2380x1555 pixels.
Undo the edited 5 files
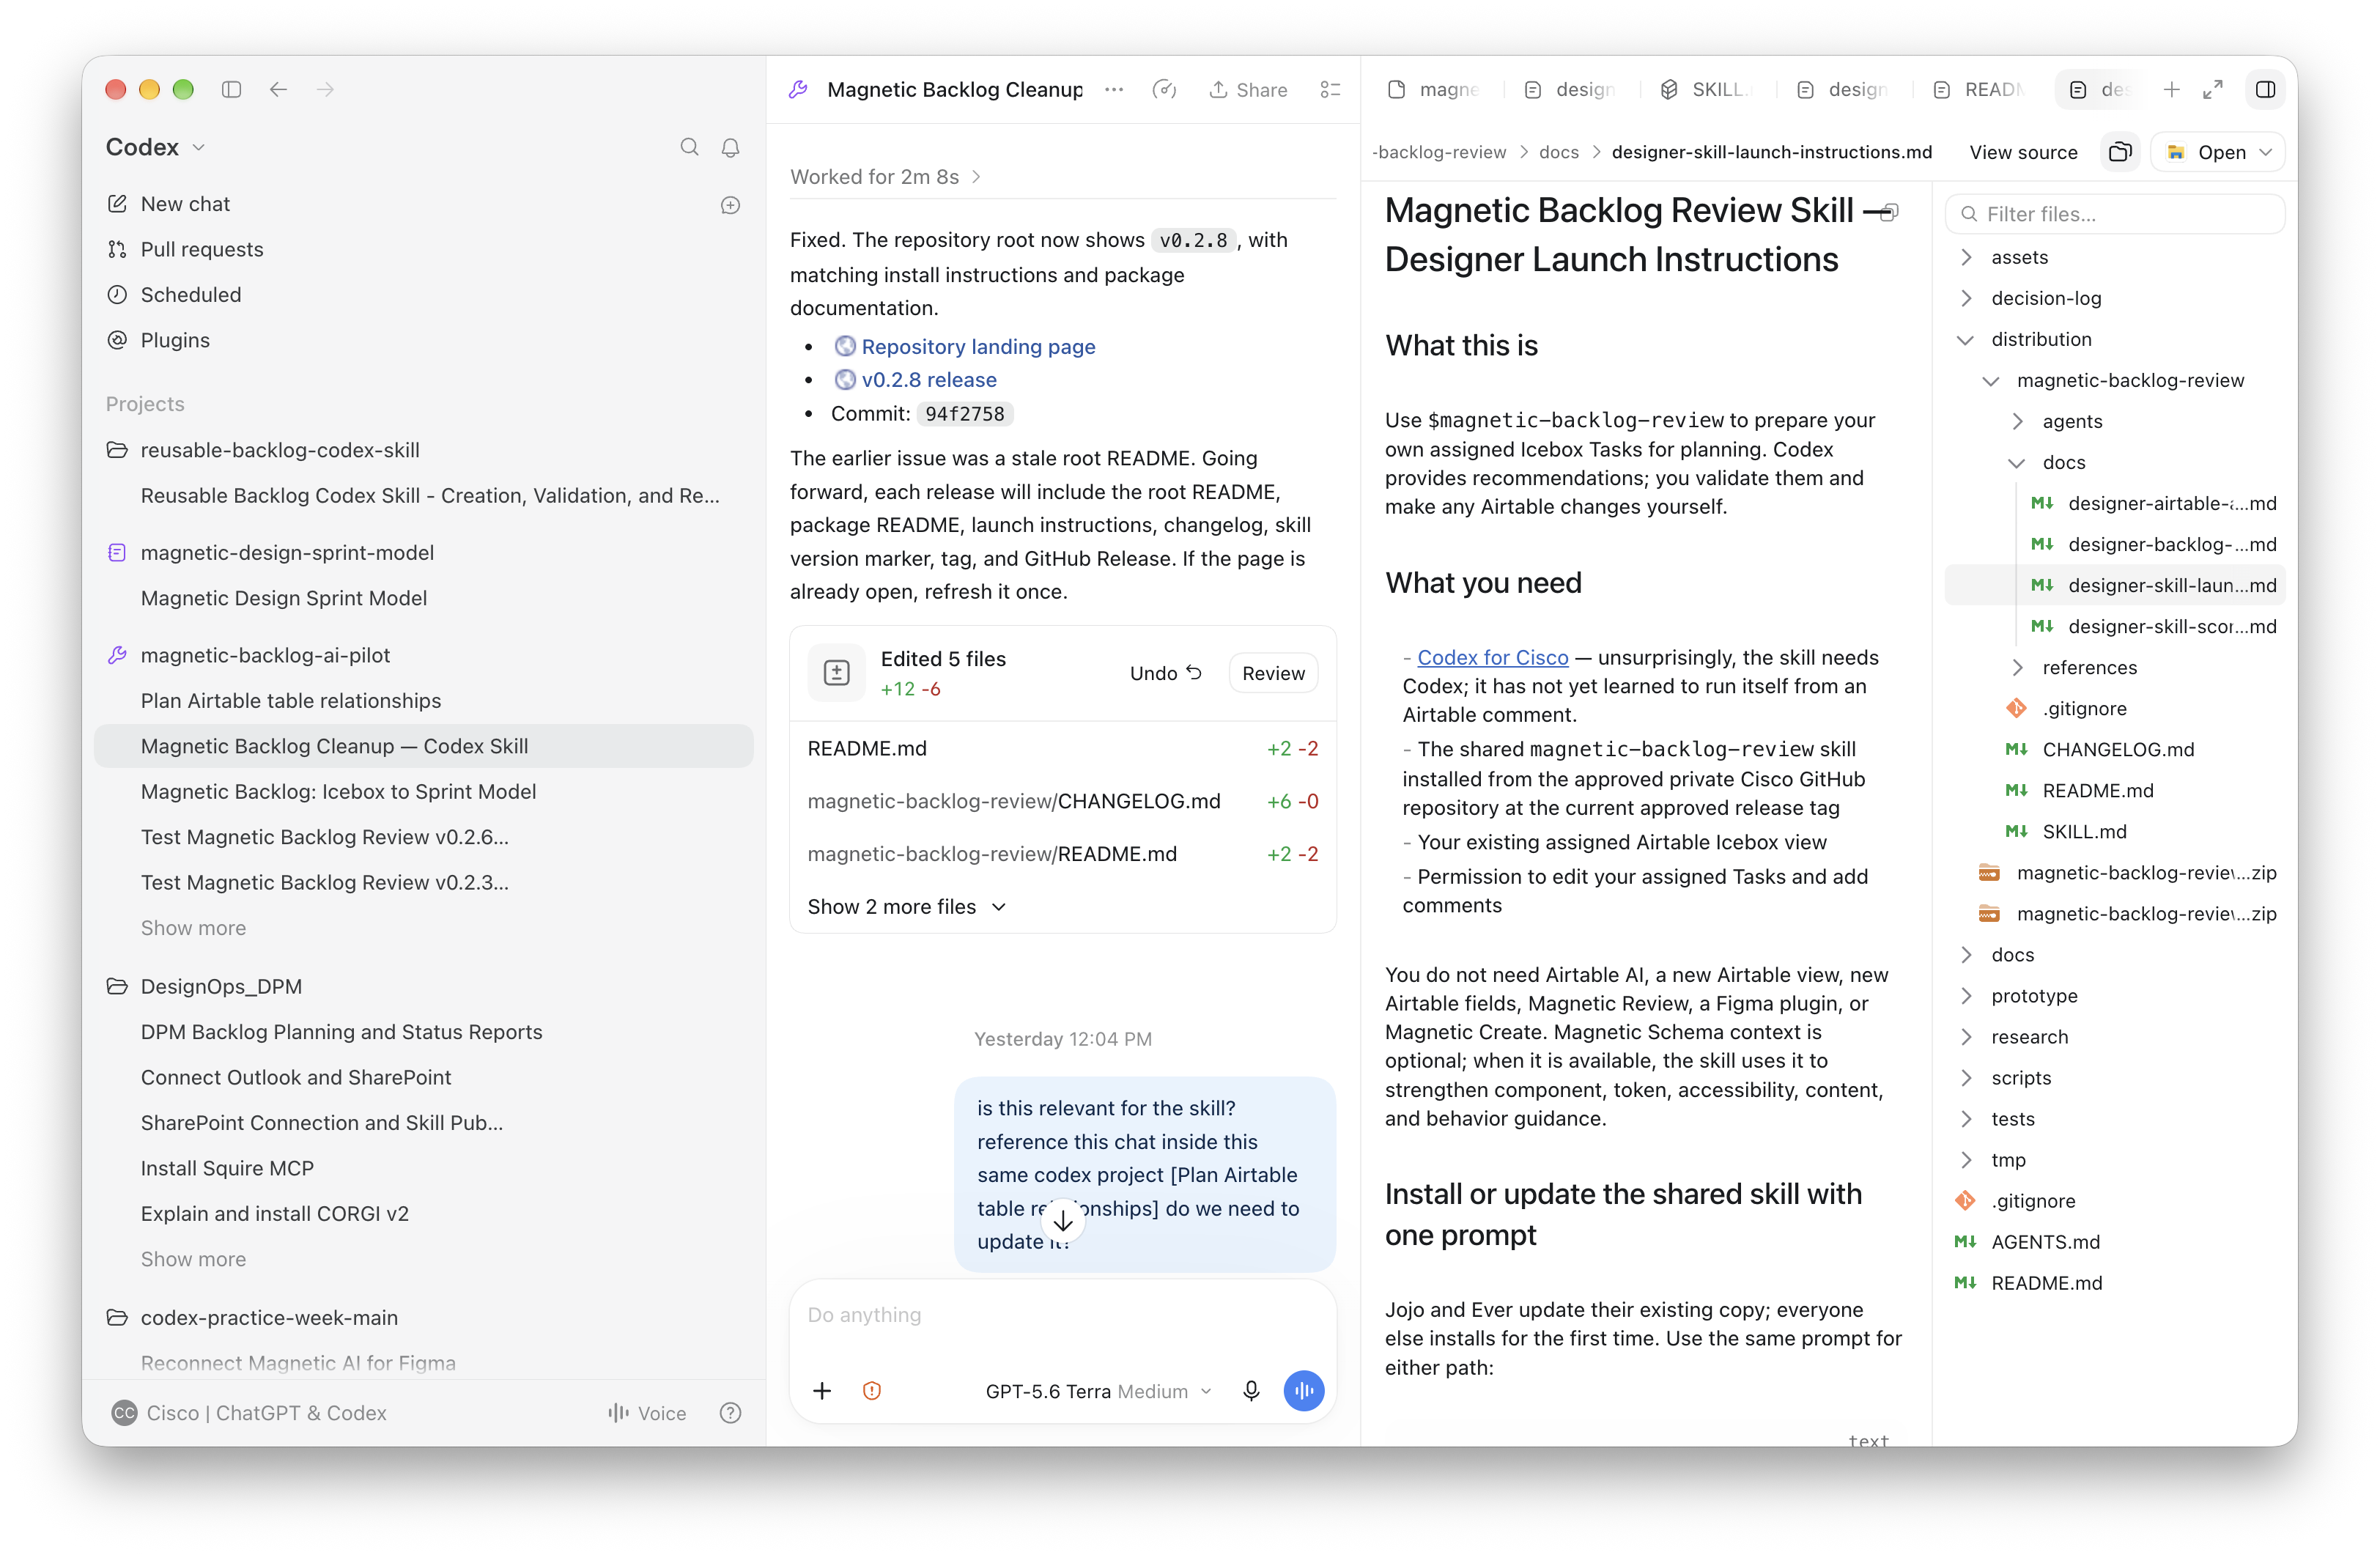pyautogui.click(x=1166, y=673)
